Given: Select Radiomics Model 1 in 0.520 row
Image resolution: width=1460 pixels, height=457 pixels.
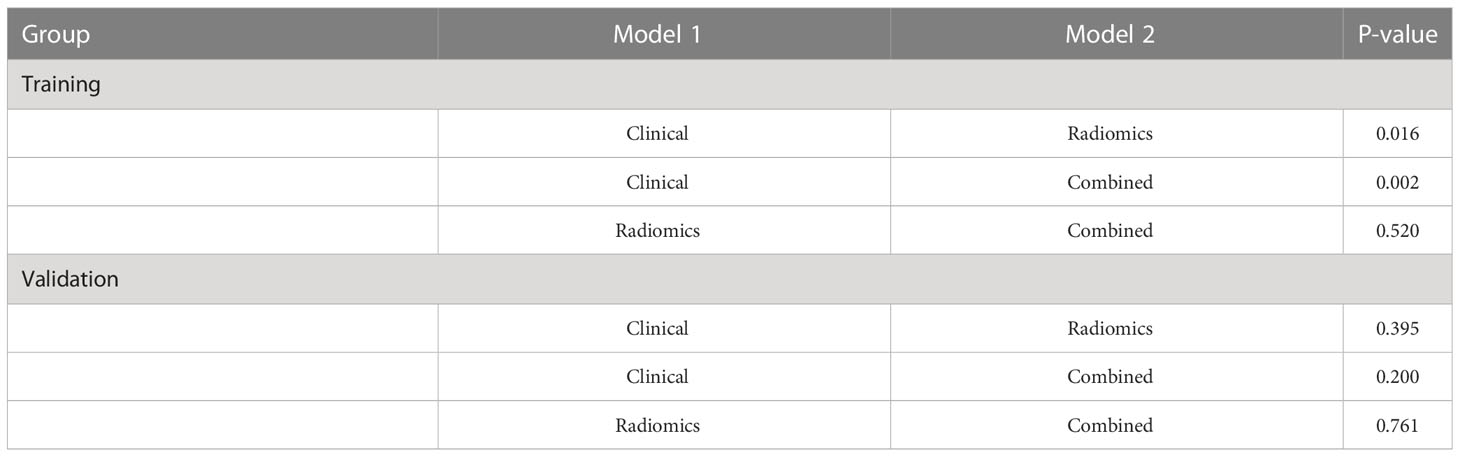Looking at the screenshot, I should 657,231.
